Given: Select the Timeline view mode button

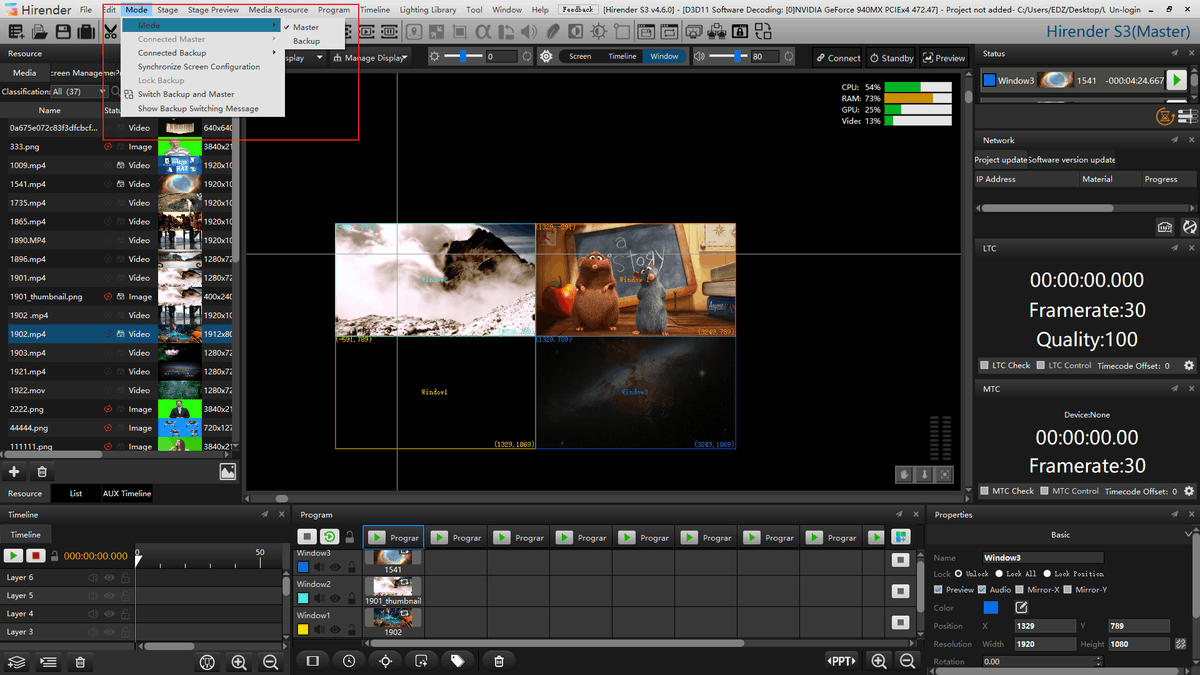Looking at the screenshot, I should [622, 57].
